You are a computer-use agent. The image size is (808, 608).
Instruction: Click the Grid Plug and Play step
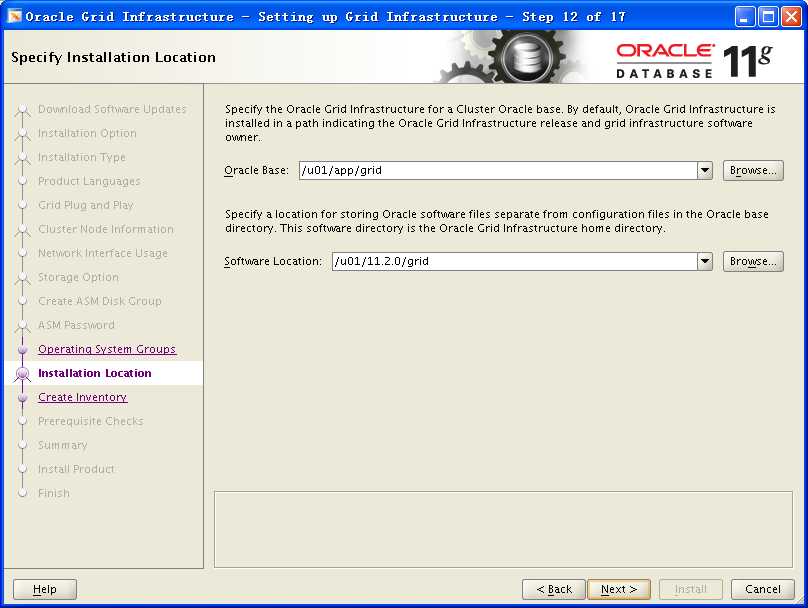point(86,205)
